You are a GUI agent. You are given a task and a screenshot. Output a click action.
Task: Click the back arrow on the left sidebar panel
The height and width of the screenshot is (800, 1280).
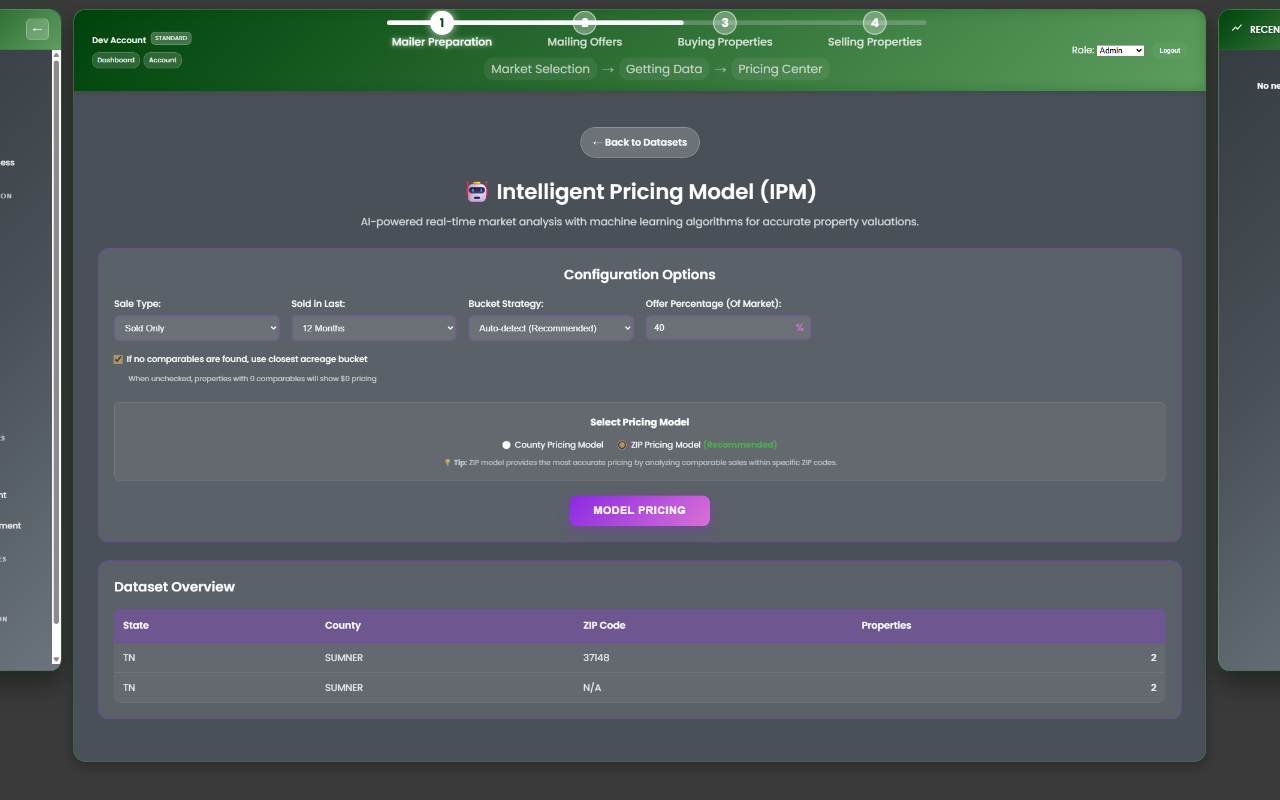tap(36, 29)
